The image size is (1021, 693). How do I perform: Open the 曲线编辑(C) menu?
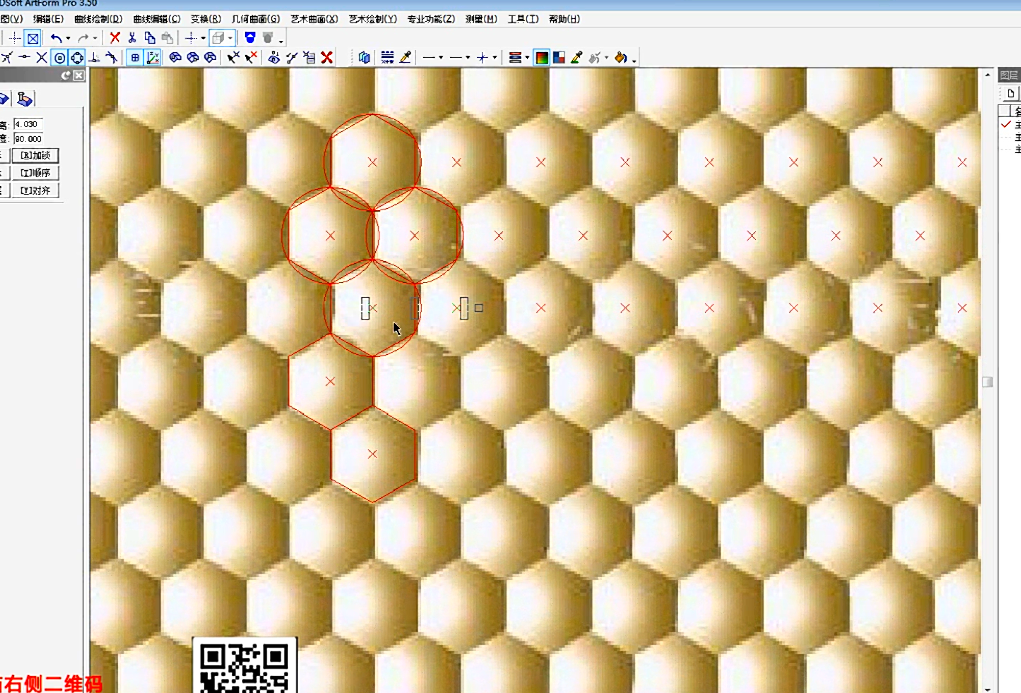(156, 19)
